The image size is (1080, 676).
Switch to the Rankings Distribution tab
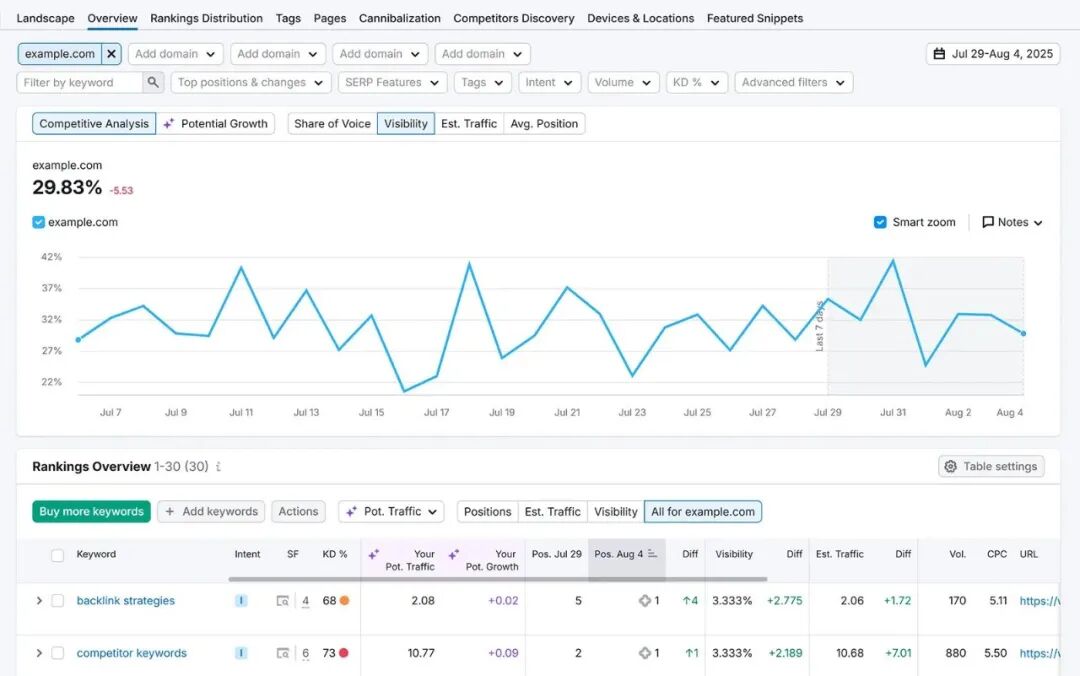click(x=206, y=19)
